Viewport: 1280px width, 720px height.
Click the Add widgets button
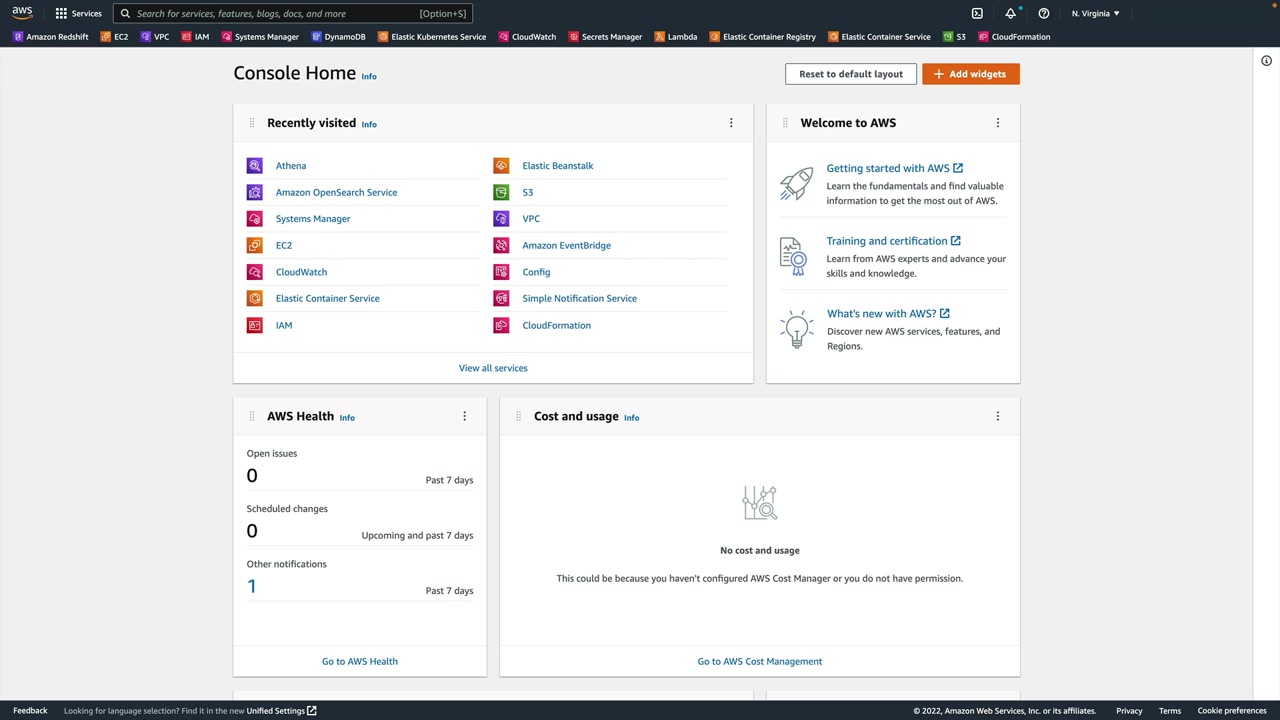pos(971,74)
